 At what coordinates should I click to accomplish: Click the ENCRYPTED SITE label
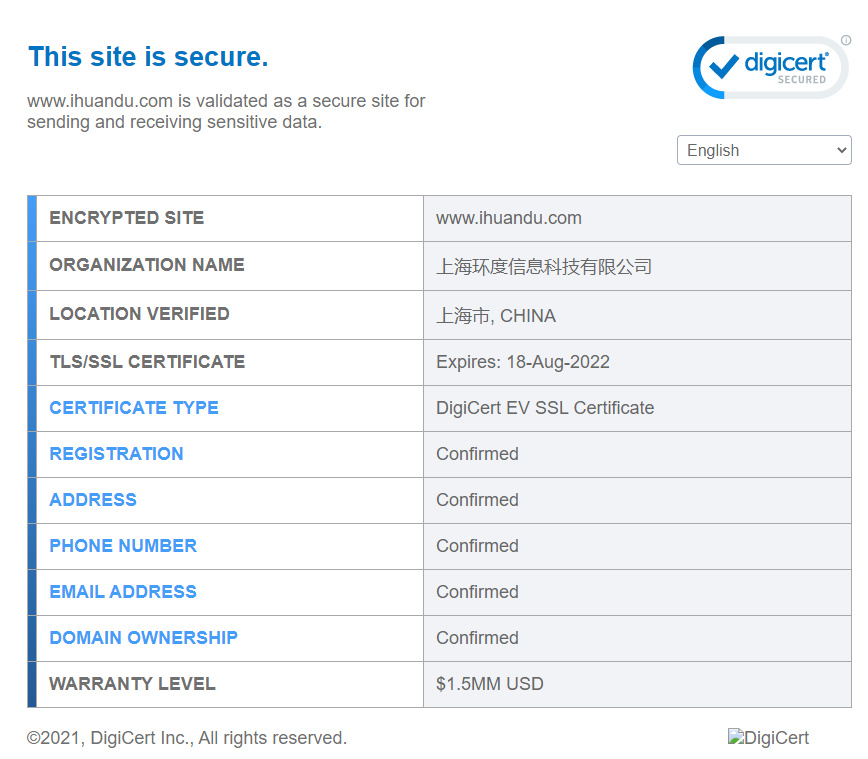tap(127, 218)
